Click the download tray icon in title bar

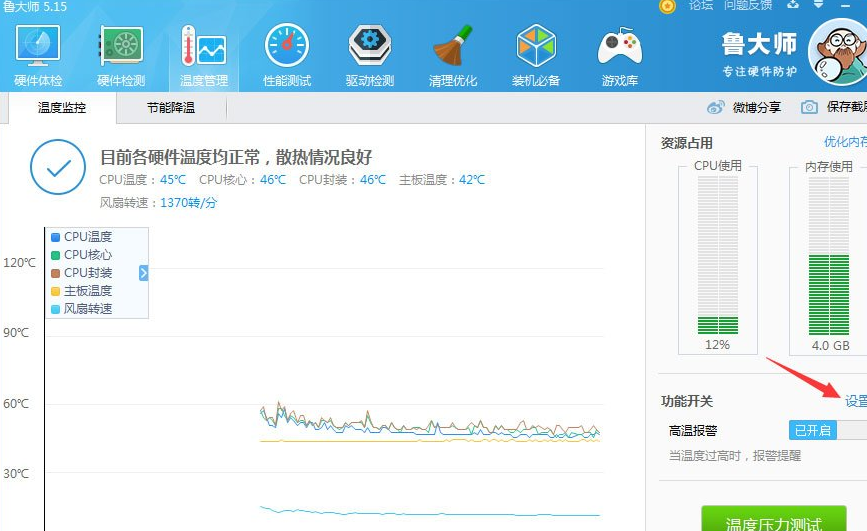[793, 4]
